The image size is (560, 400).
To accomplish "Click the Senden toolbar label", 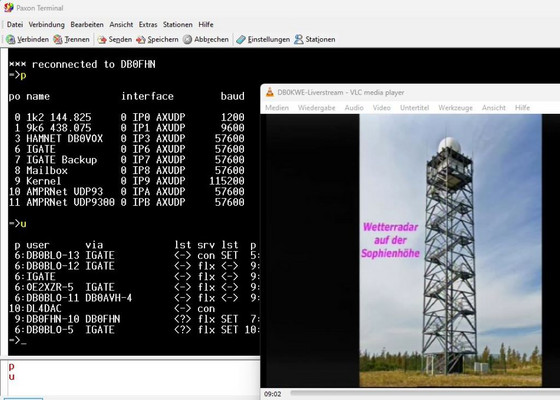I will (x=120, y=40).
